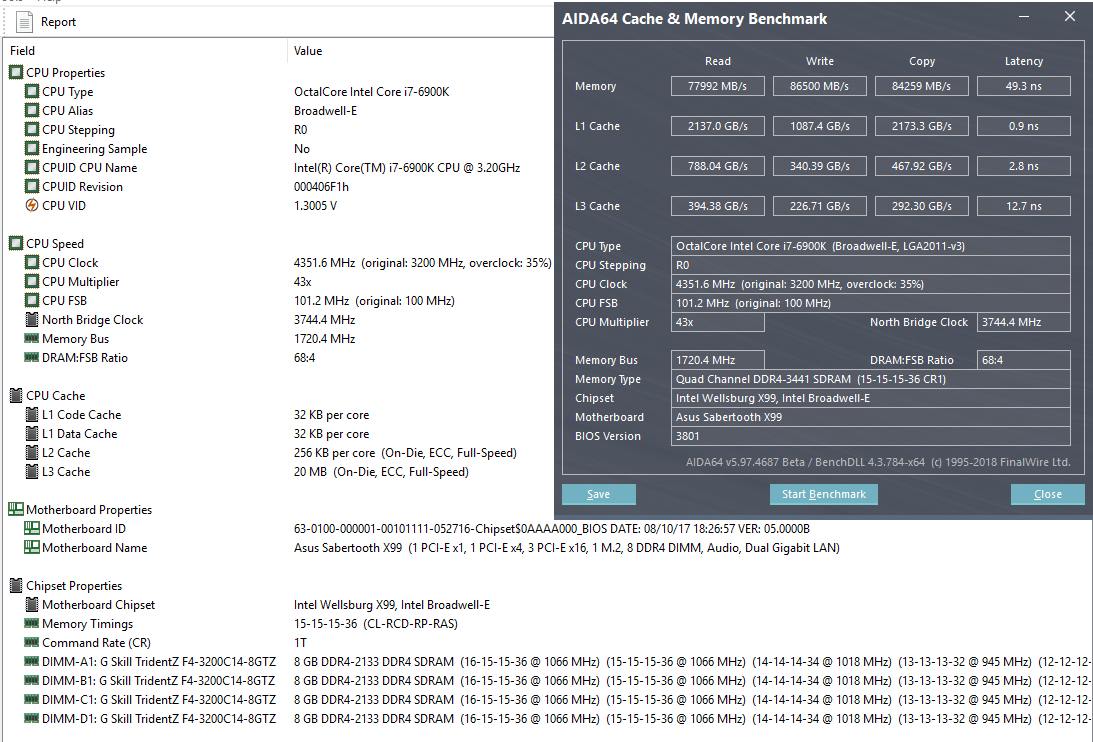This screenshot has height=742, width=1093.
Task: Click the Engineering Sample row icon
Action: point(32,149)
